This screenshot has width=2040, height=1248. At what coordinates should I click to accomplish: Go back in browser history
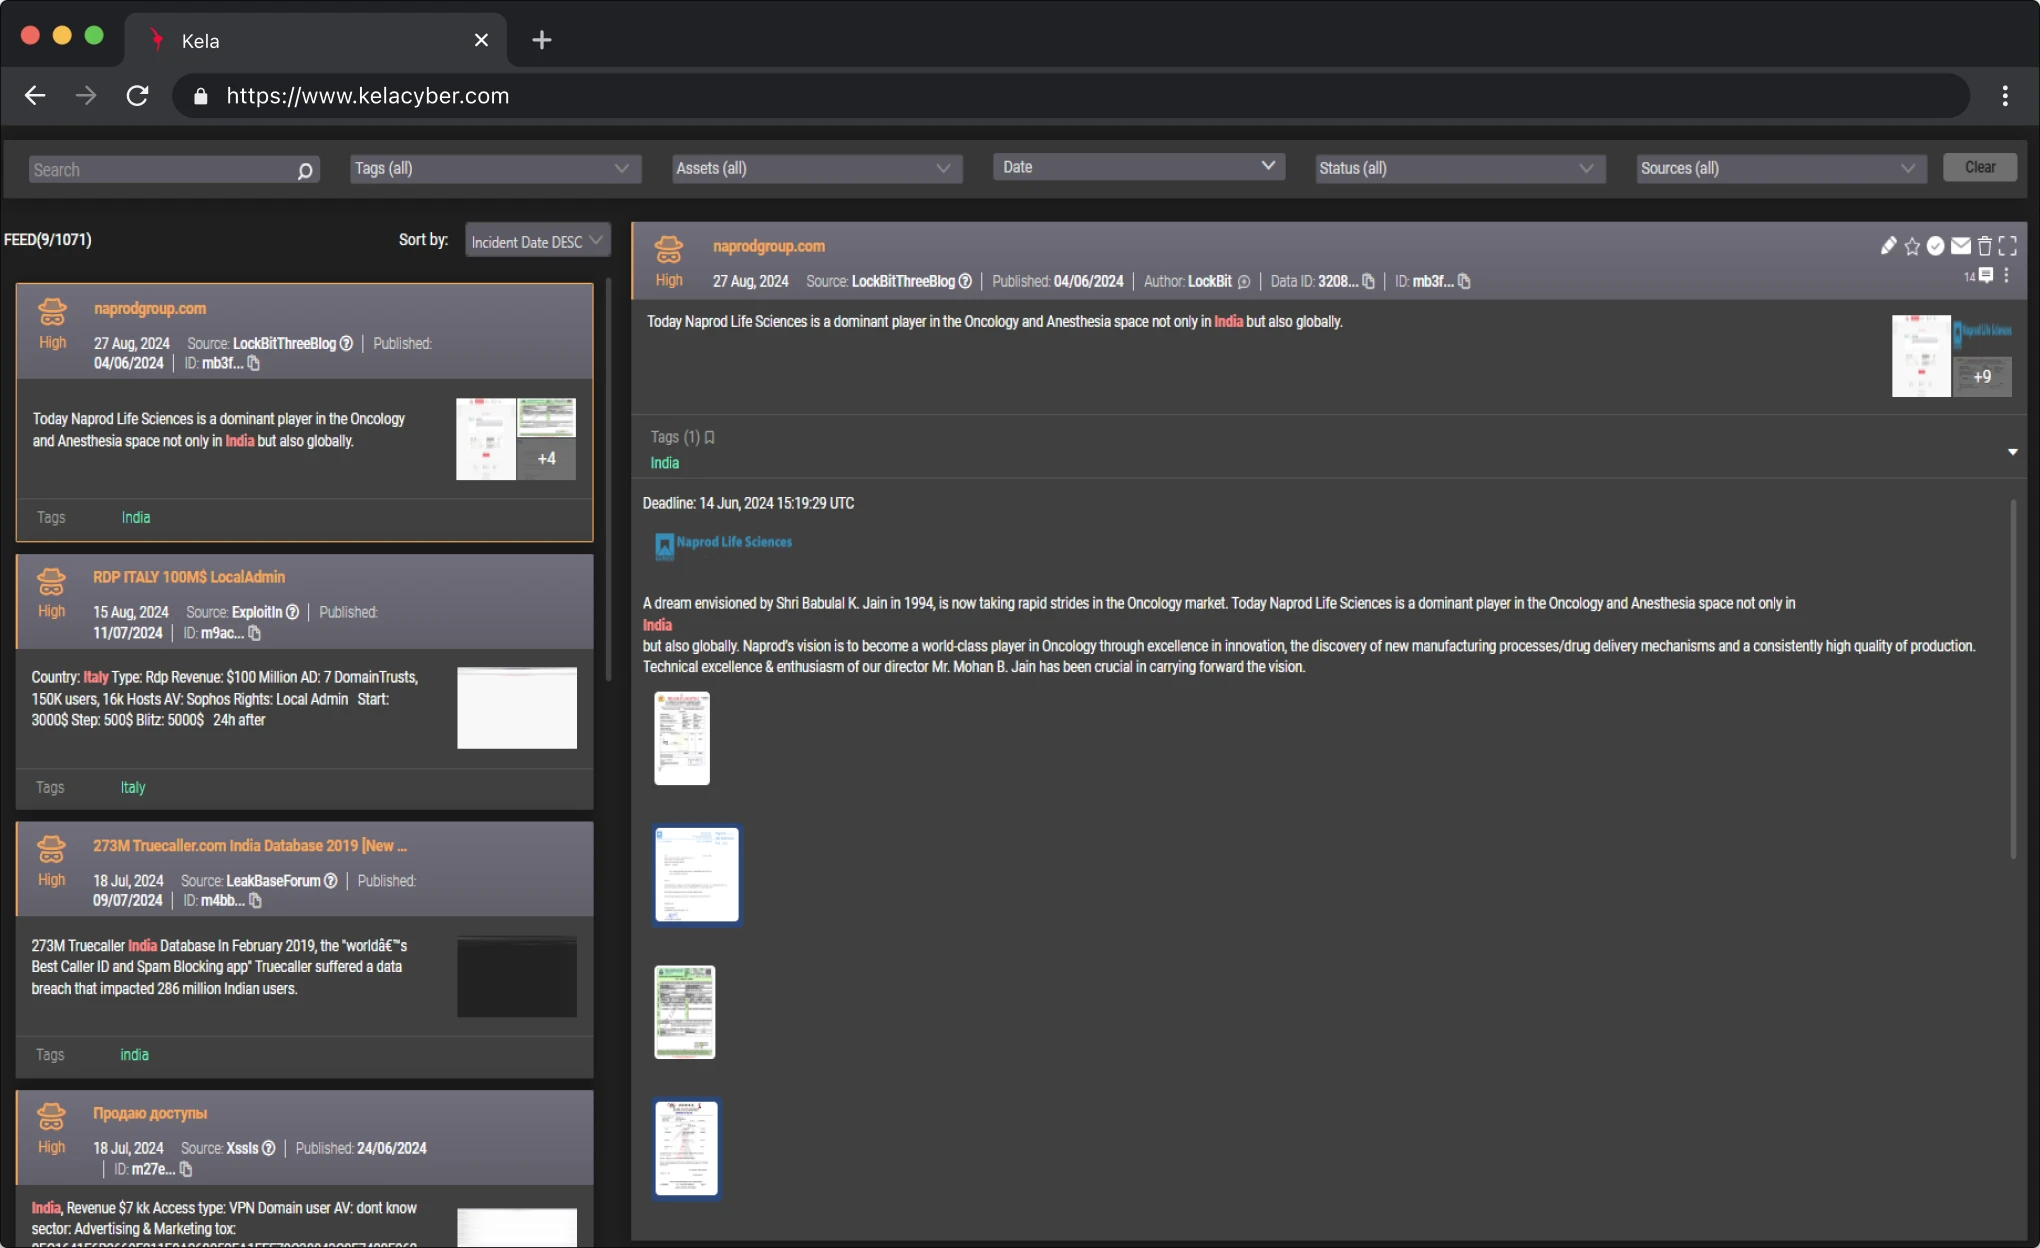35,96
